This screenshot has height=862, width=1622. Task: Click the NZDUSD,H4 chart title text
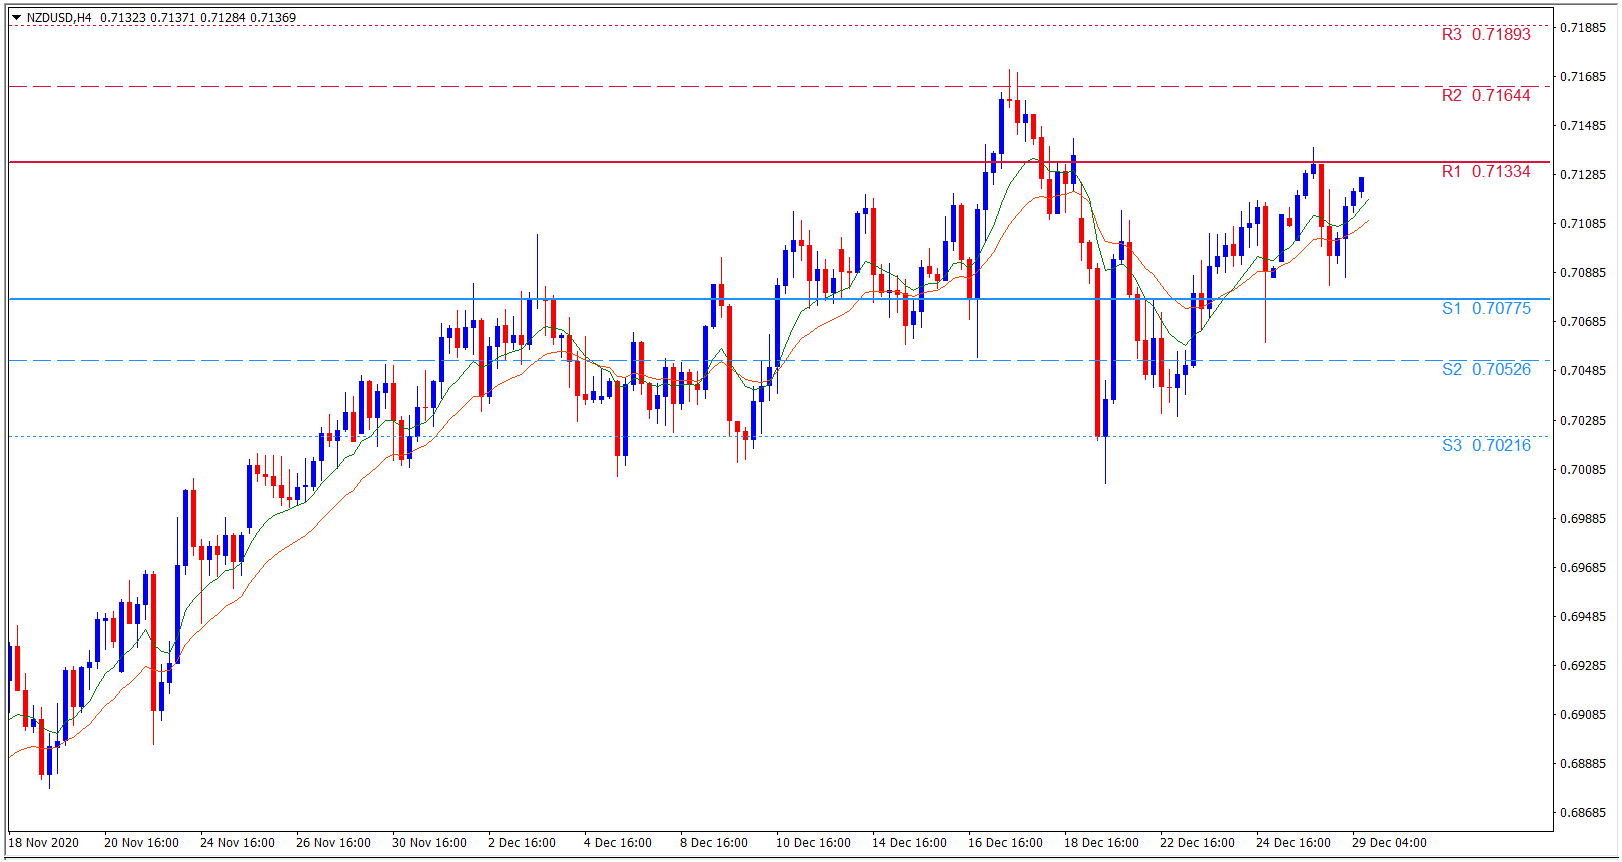tap(59, 17)
